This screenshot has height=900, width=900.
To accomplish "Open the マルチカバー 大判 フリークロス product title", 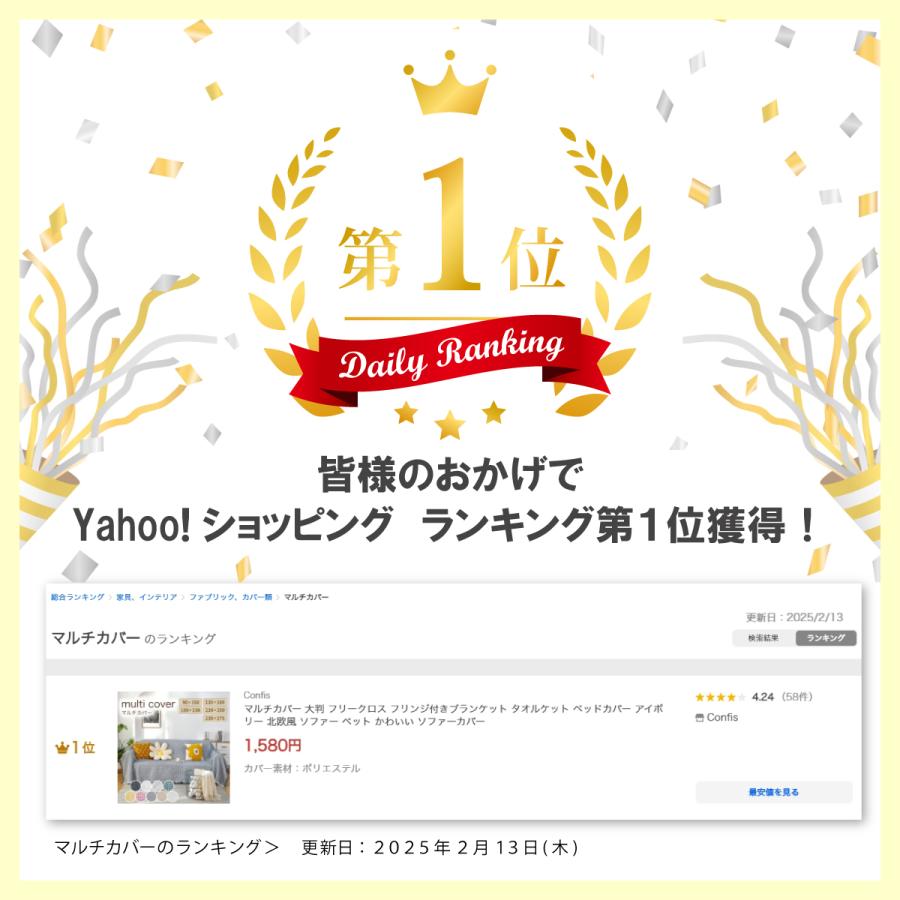I will click(x=453, y=715).
